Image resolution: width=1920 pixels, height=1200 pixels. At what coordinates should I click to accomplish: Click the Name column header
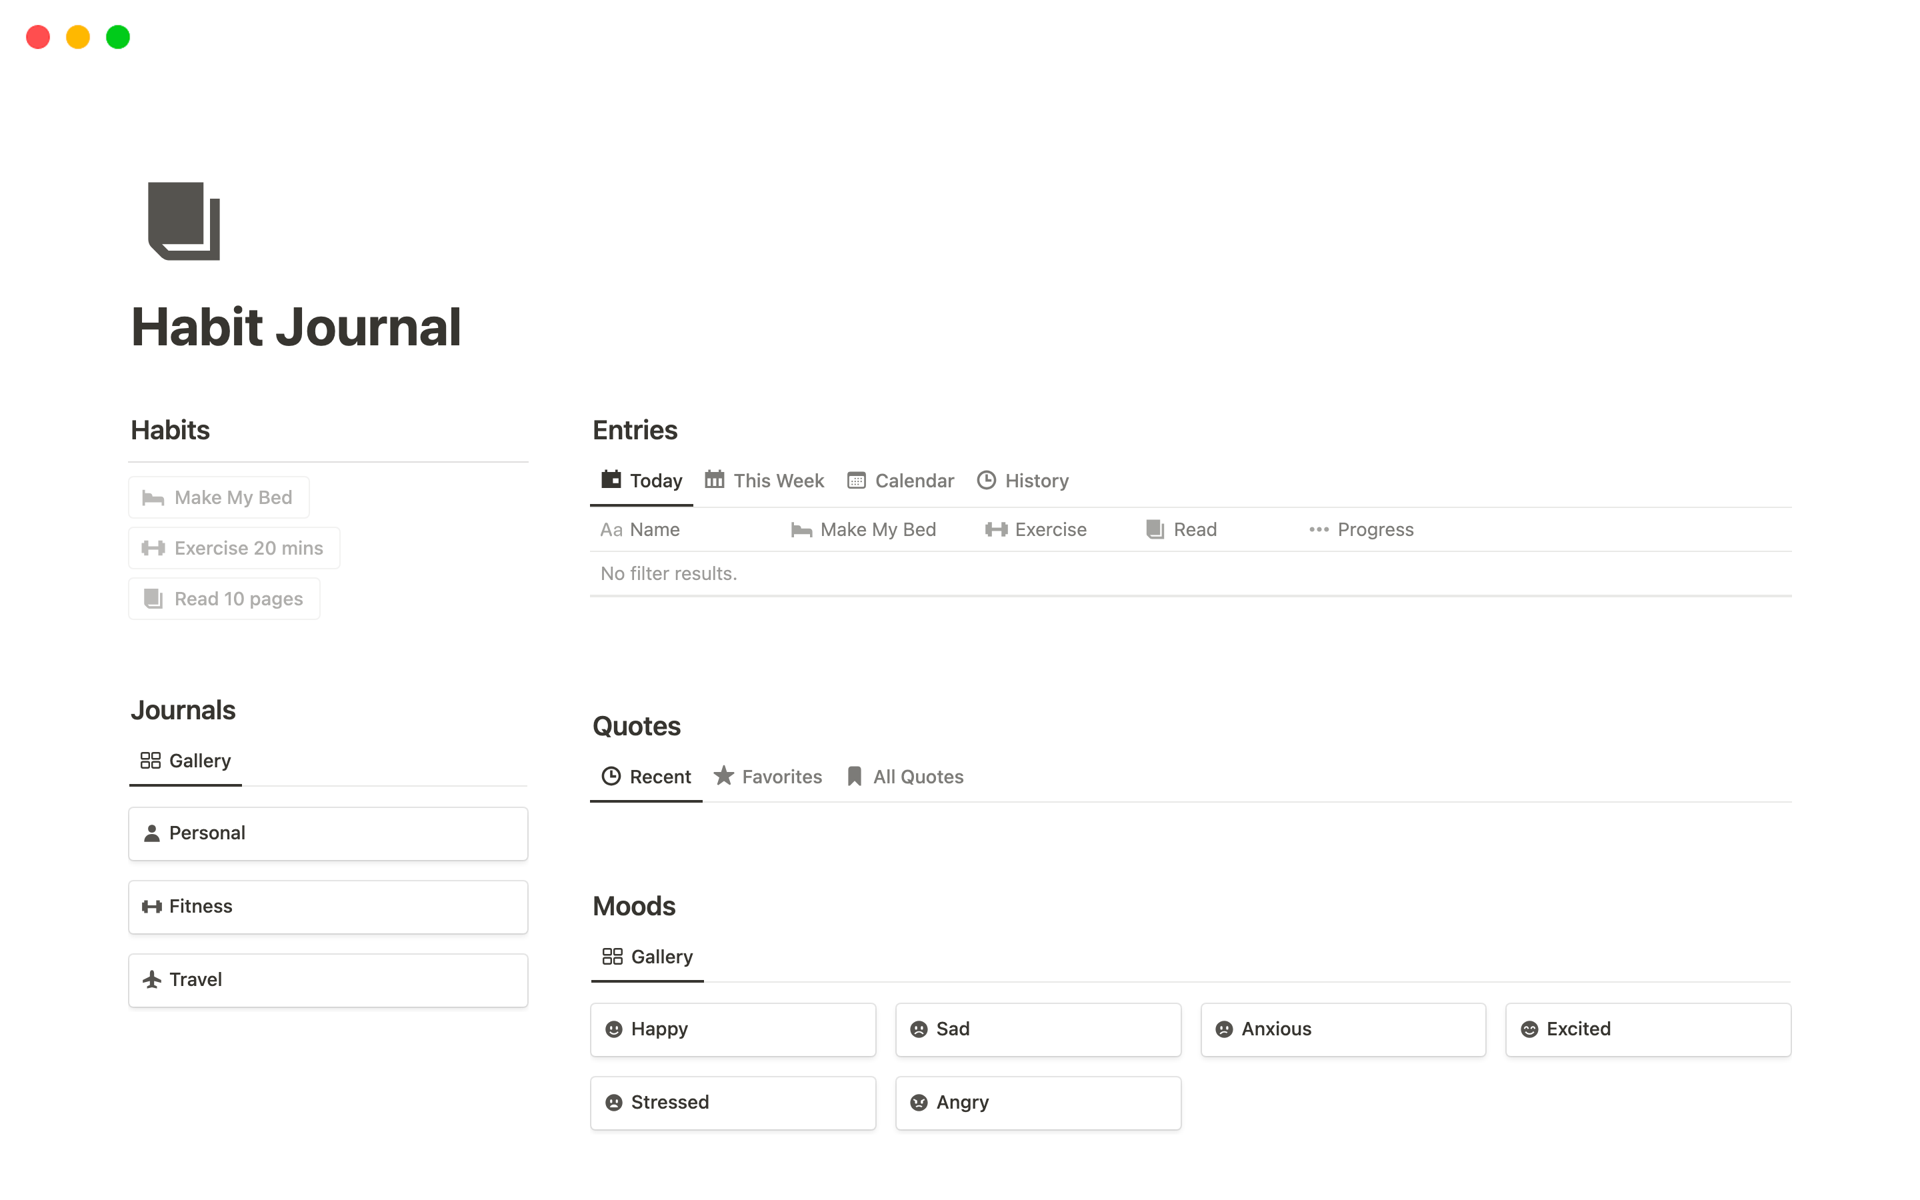[641, 530]
